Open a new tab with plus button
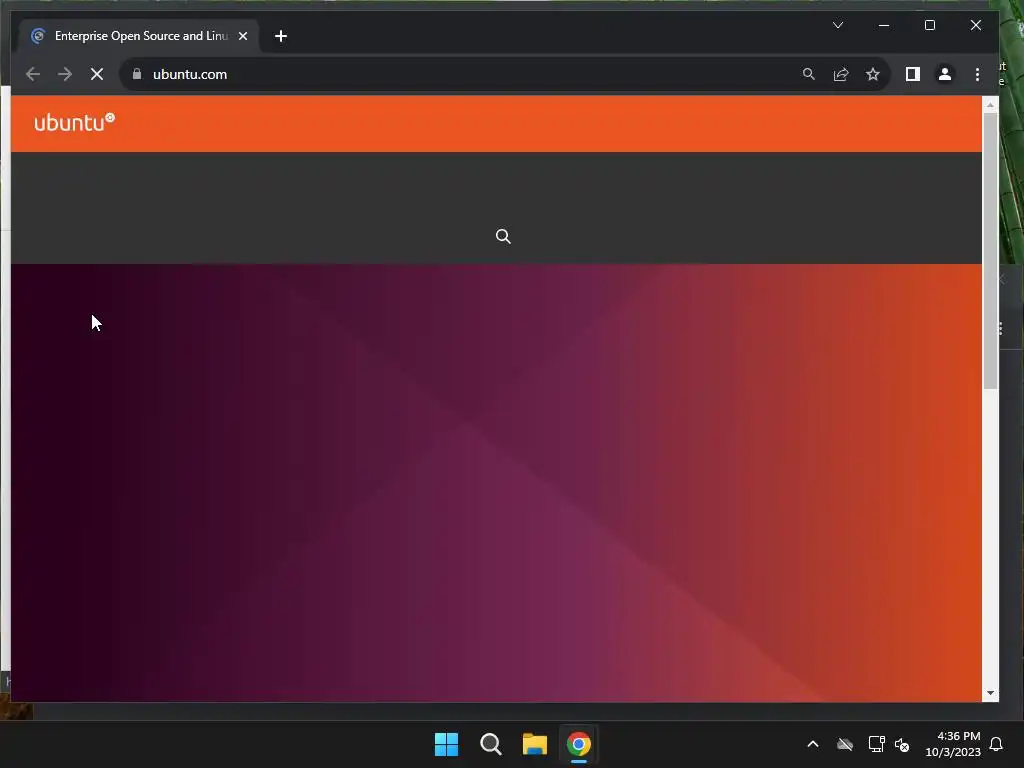 (x=281, y=36)
